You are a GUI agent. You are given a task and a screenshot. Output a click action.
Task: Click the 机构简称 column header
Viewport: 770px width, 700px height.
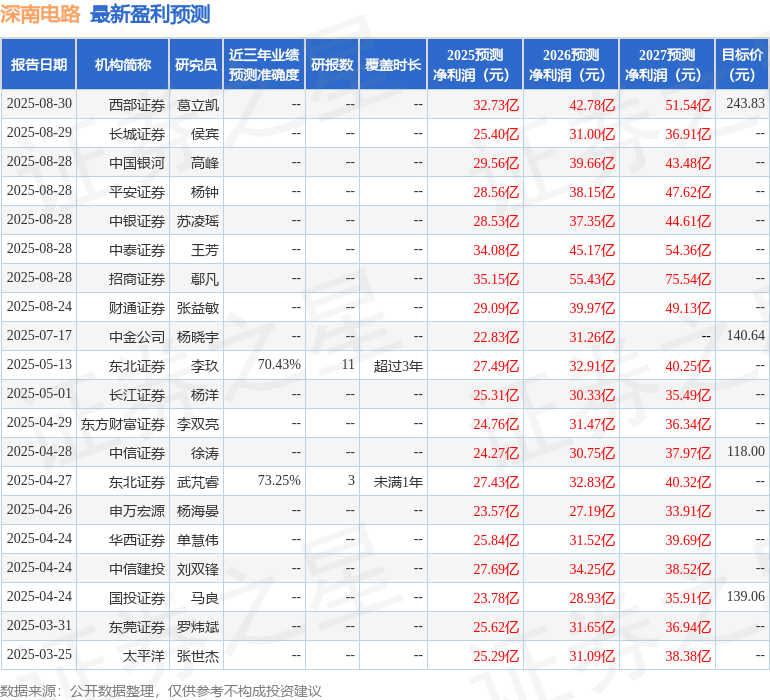[x=122, y=65]
